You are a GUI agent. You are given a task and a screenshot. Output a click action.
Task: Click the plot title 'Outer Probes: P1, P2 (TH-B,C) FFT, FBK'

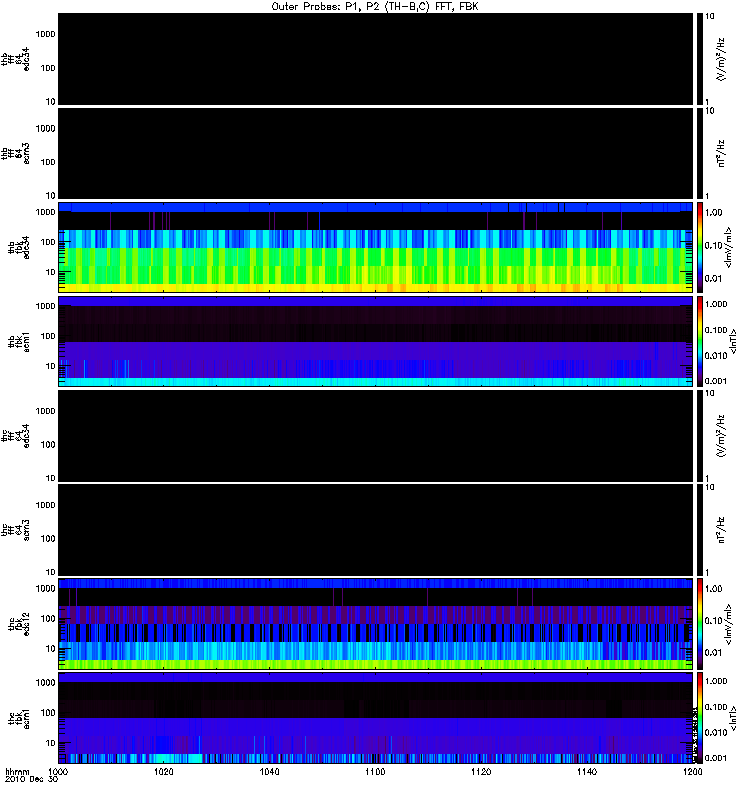pyautogui.click(x=375, y=7)
